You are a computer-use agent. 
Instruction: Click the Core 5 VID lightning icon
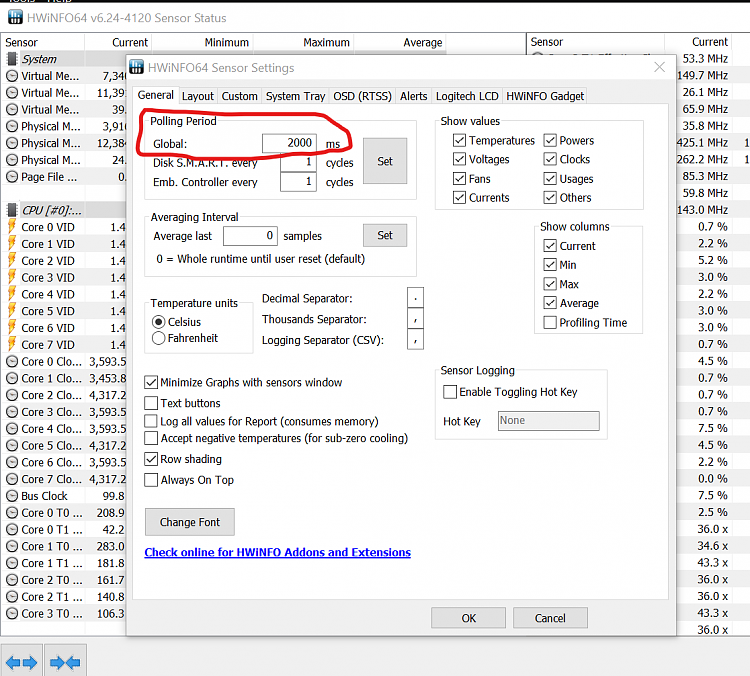click(x=11, y=311)
